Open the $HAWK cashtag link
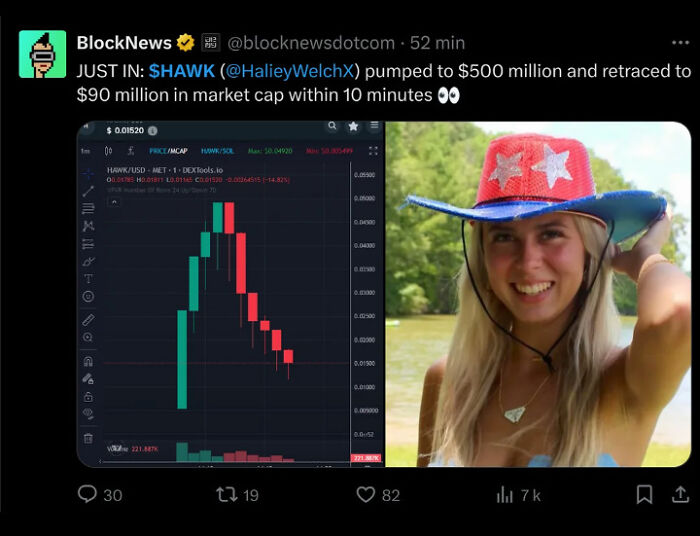Viewport: 700px width, 536px height. (182, 72)
